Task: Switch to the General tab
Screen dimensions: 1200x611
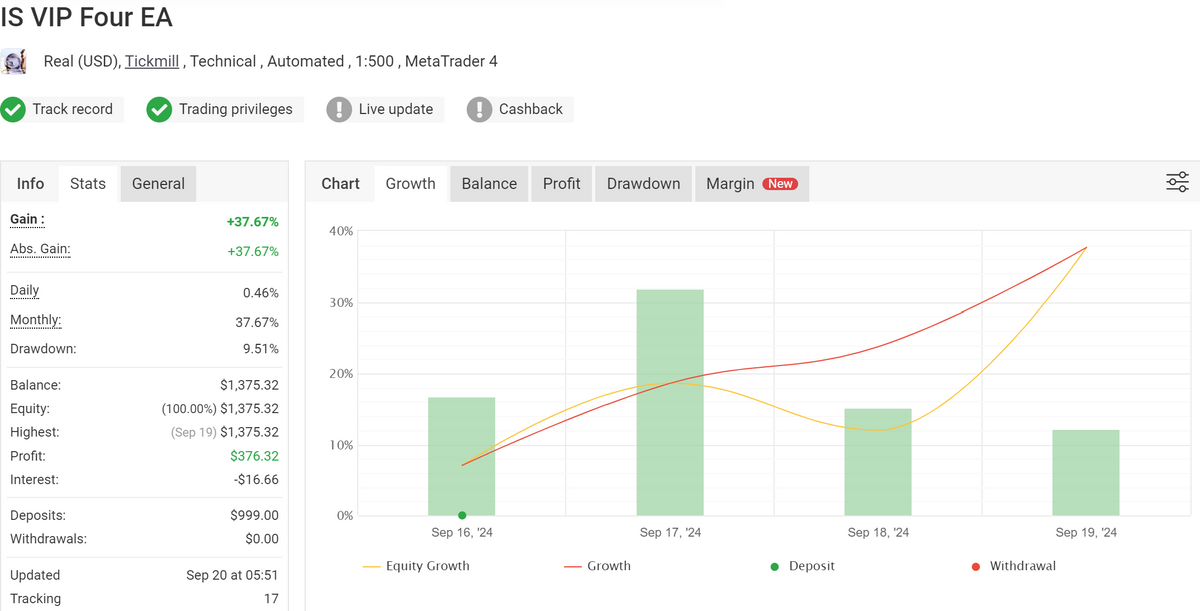Action: 158,184
